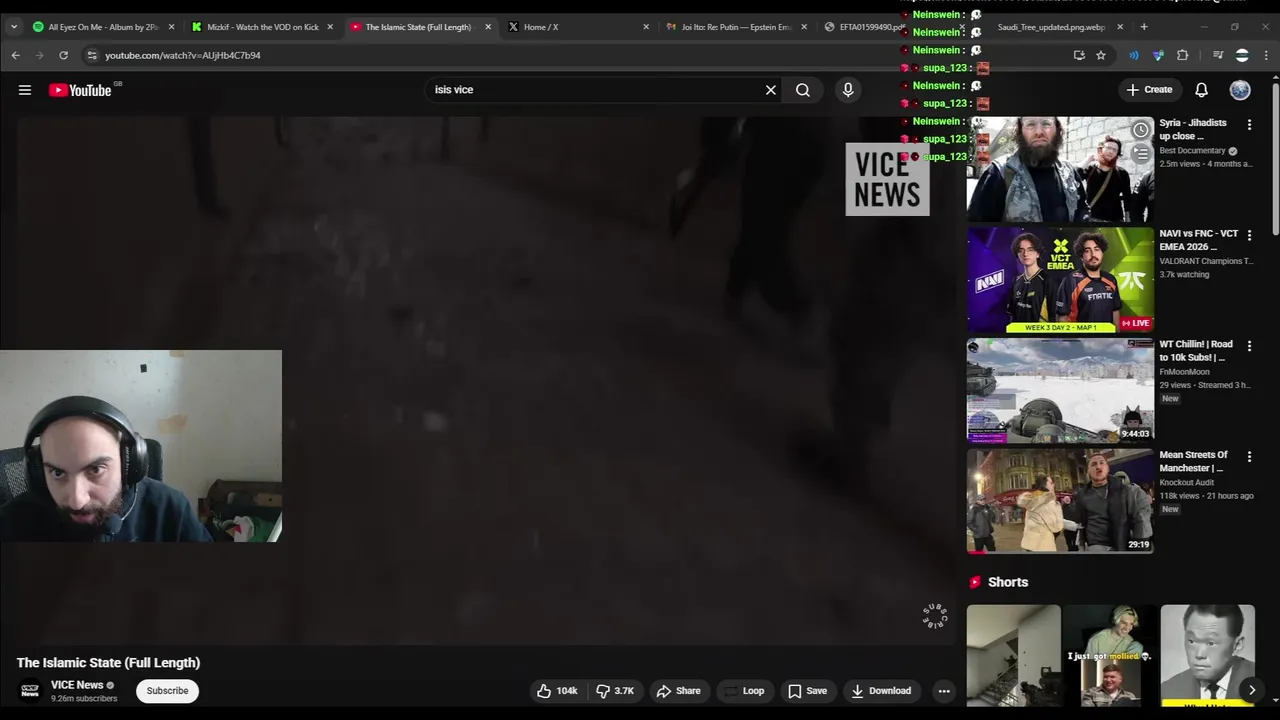Close The Islamic State tab
The width and height of the screenshot is (1280, 720).
coord(488,27)
